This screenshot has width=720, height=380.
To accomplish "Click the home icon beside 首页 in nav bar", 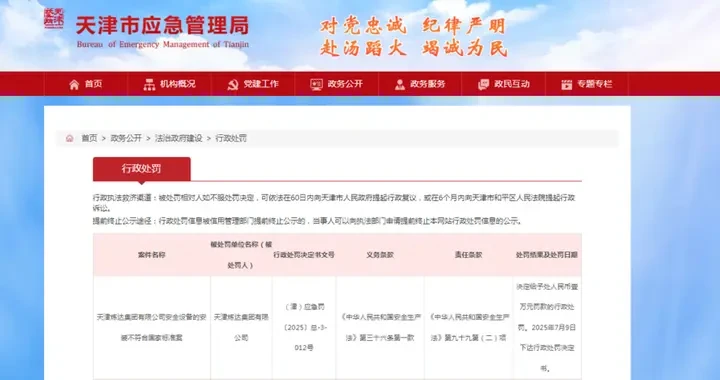I will pyautogui.click(x=74, y=84).
